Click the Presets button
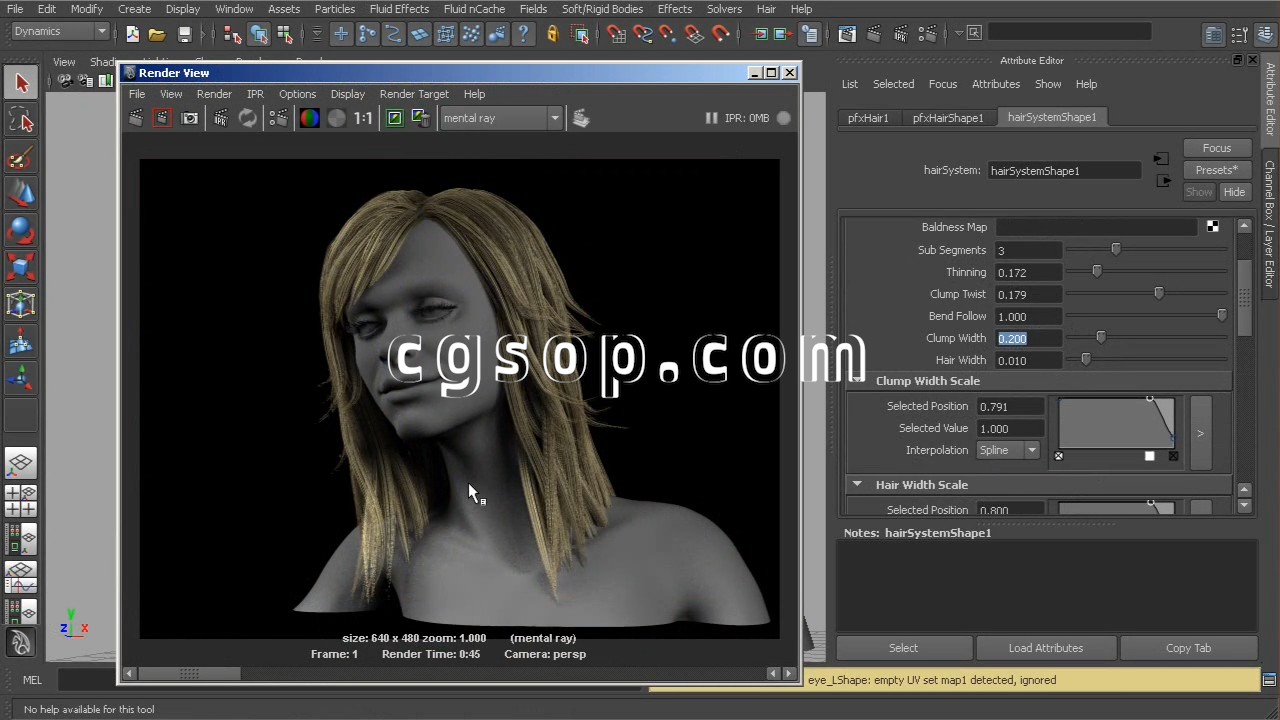The width and height of the screenshot is (1280, 720). click(x=1216, y=170)
